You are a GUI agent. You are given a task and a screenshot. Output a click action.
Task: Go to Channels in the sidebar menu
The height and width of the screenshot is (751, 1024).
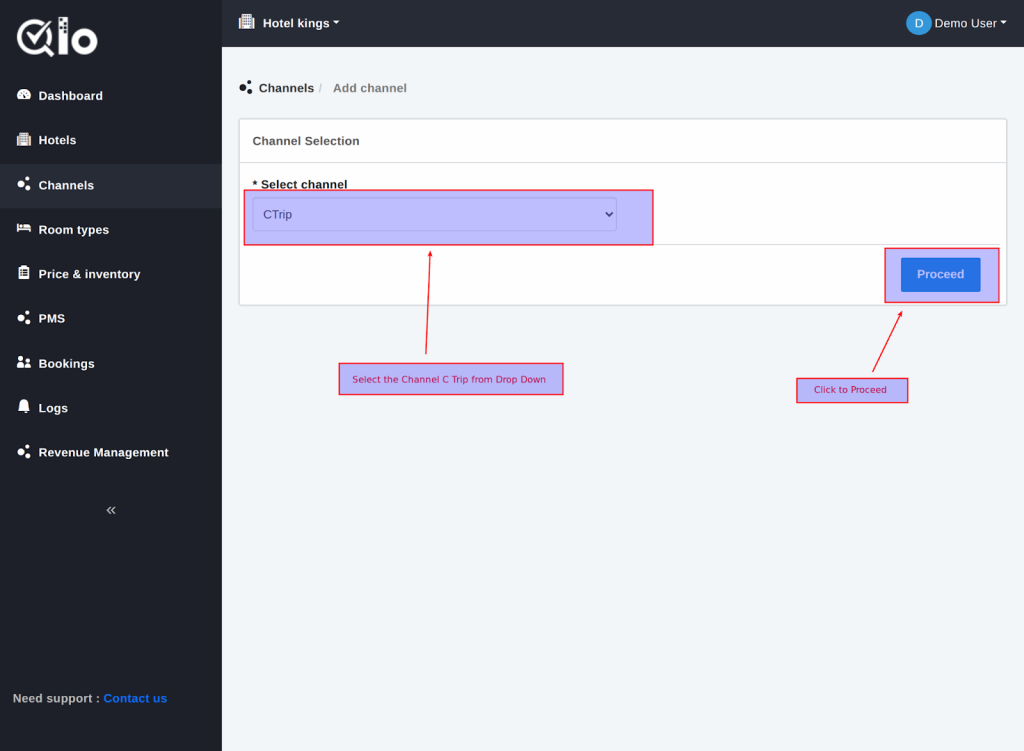[x=66, y=185]
